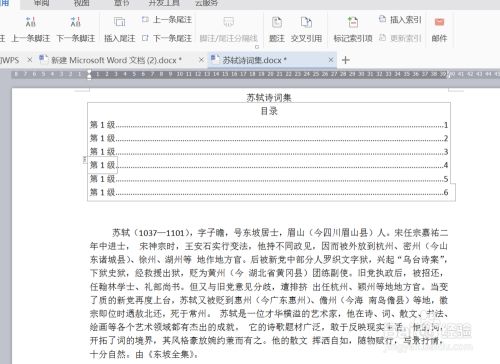Open the 开发工具 ribbon tab
500x364 pixels.
click(164, 3)
